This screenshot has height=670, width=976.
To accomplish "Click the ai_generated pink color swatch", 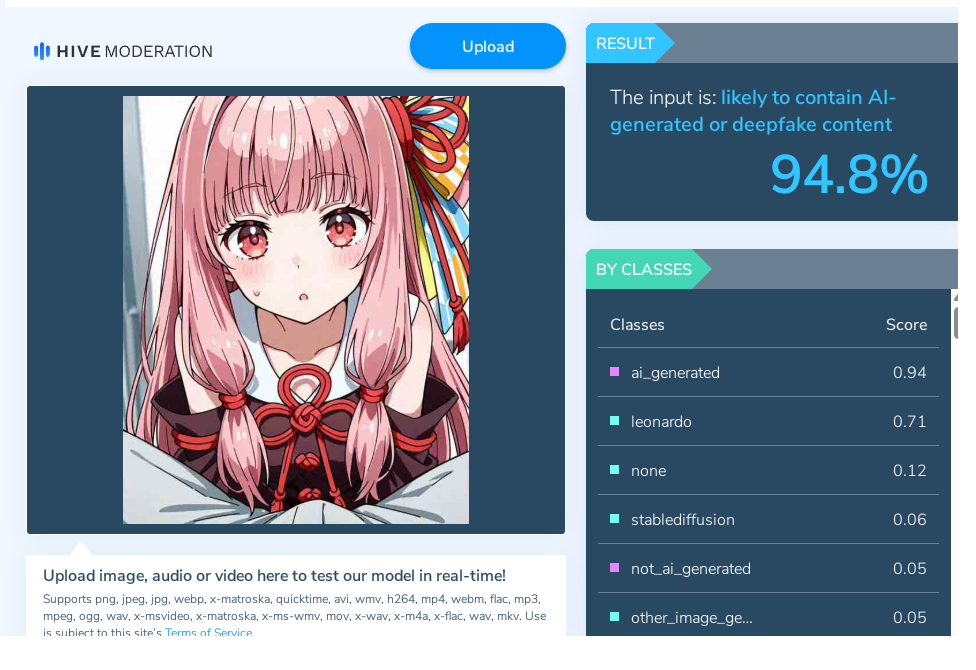I will tap(614, 372).
